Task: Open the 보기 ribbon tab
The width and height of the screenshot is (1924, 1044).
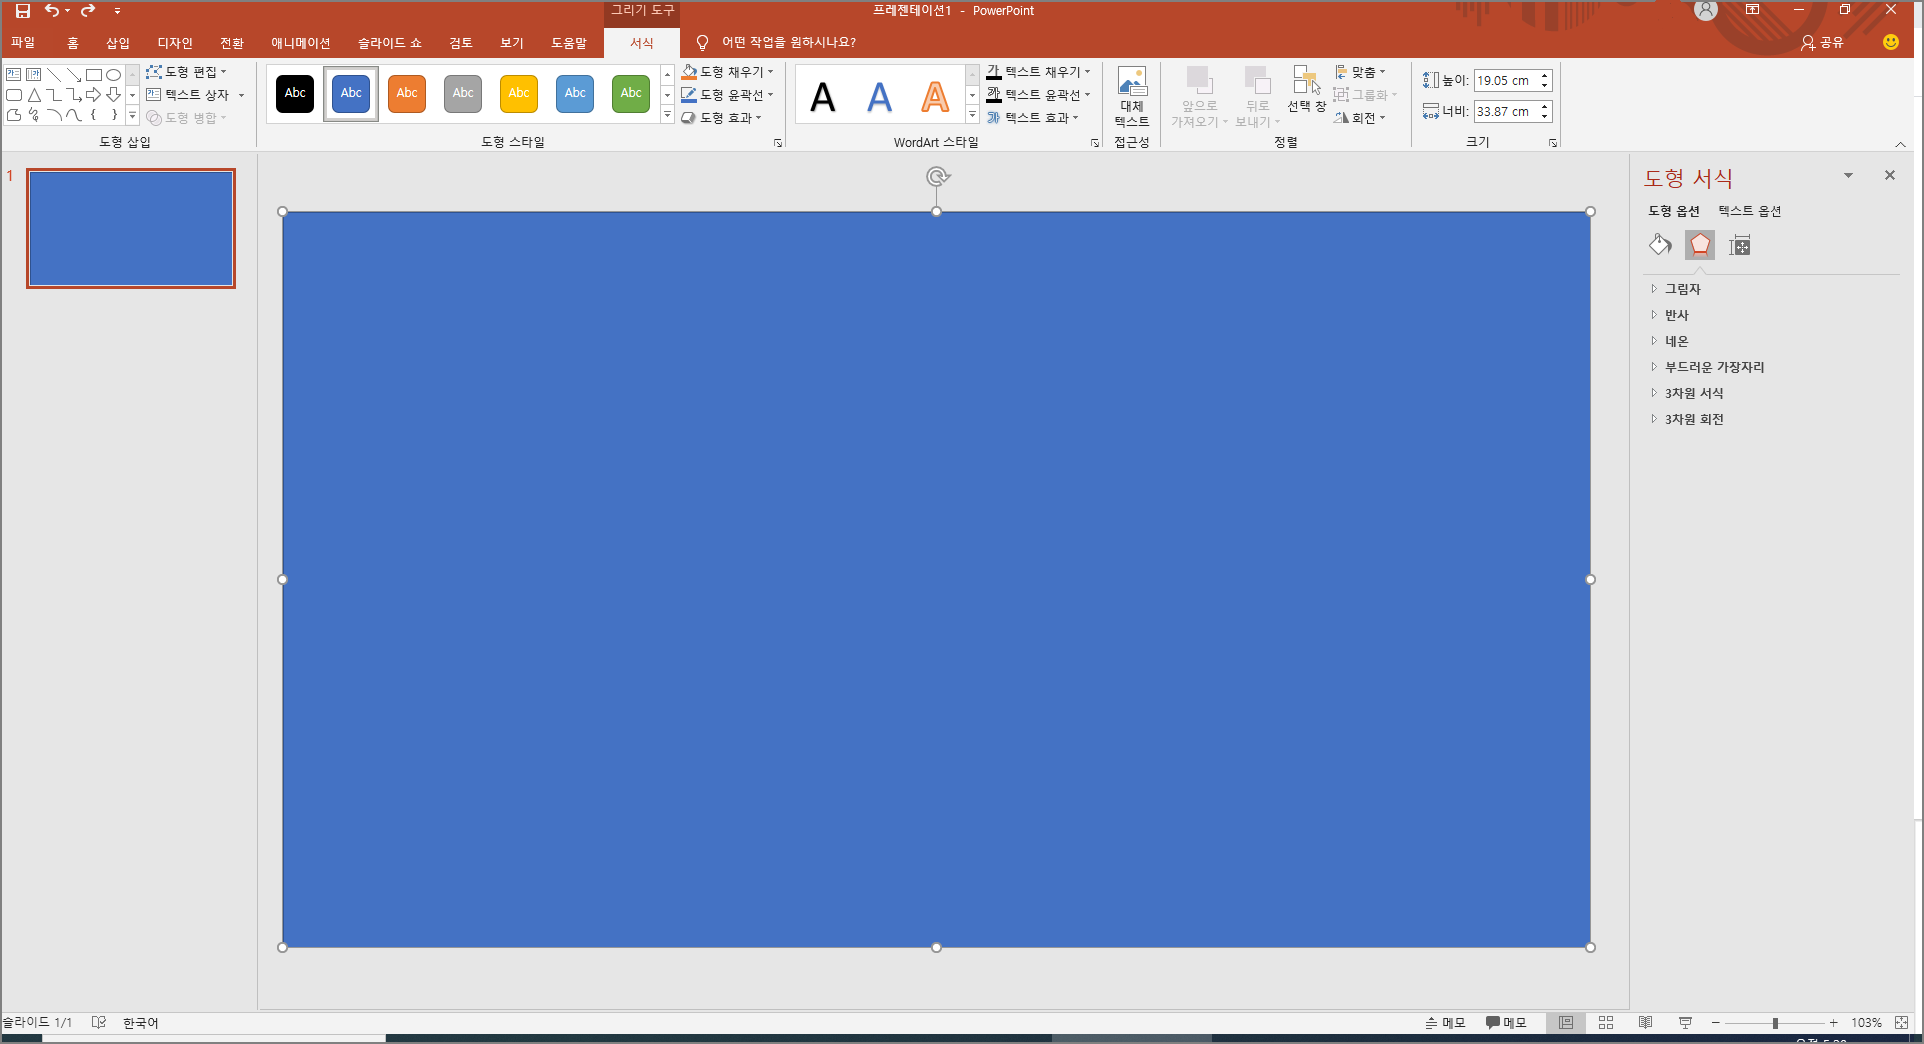Action: pyautogui.click(x=512, y=43)
